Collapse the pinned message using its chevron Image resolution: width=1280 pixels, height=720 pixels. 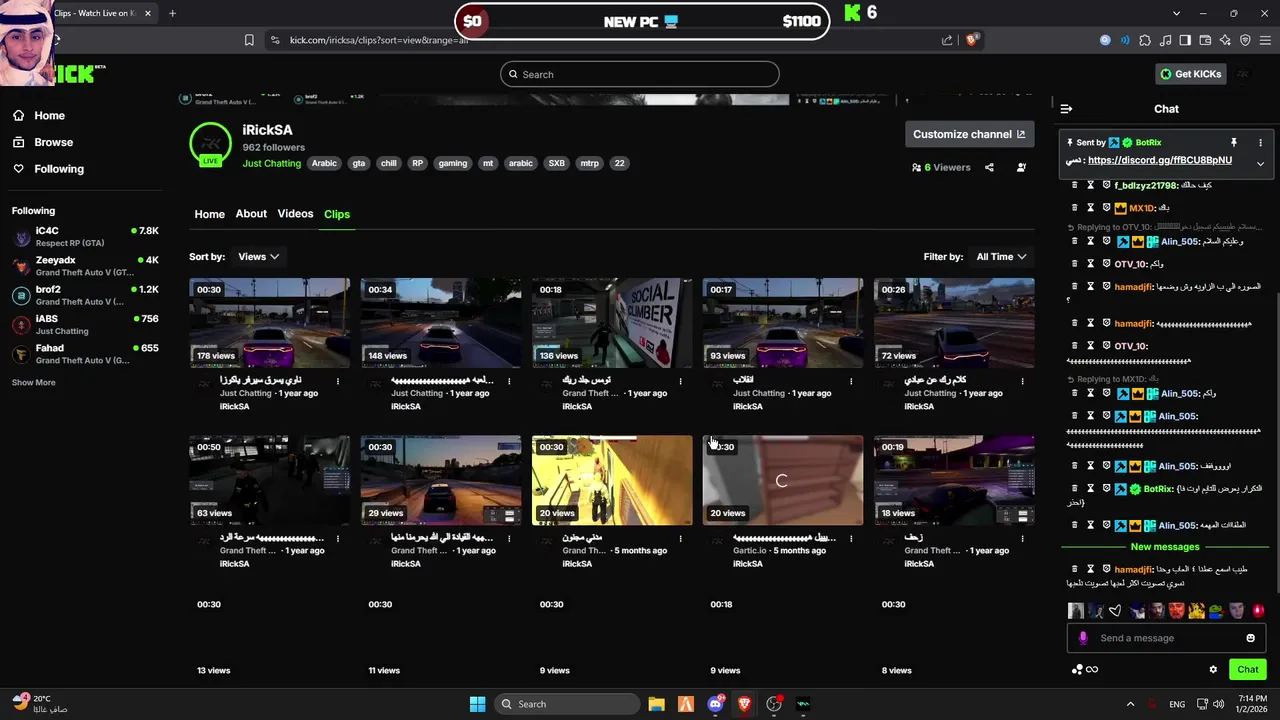coord(1260,163)
